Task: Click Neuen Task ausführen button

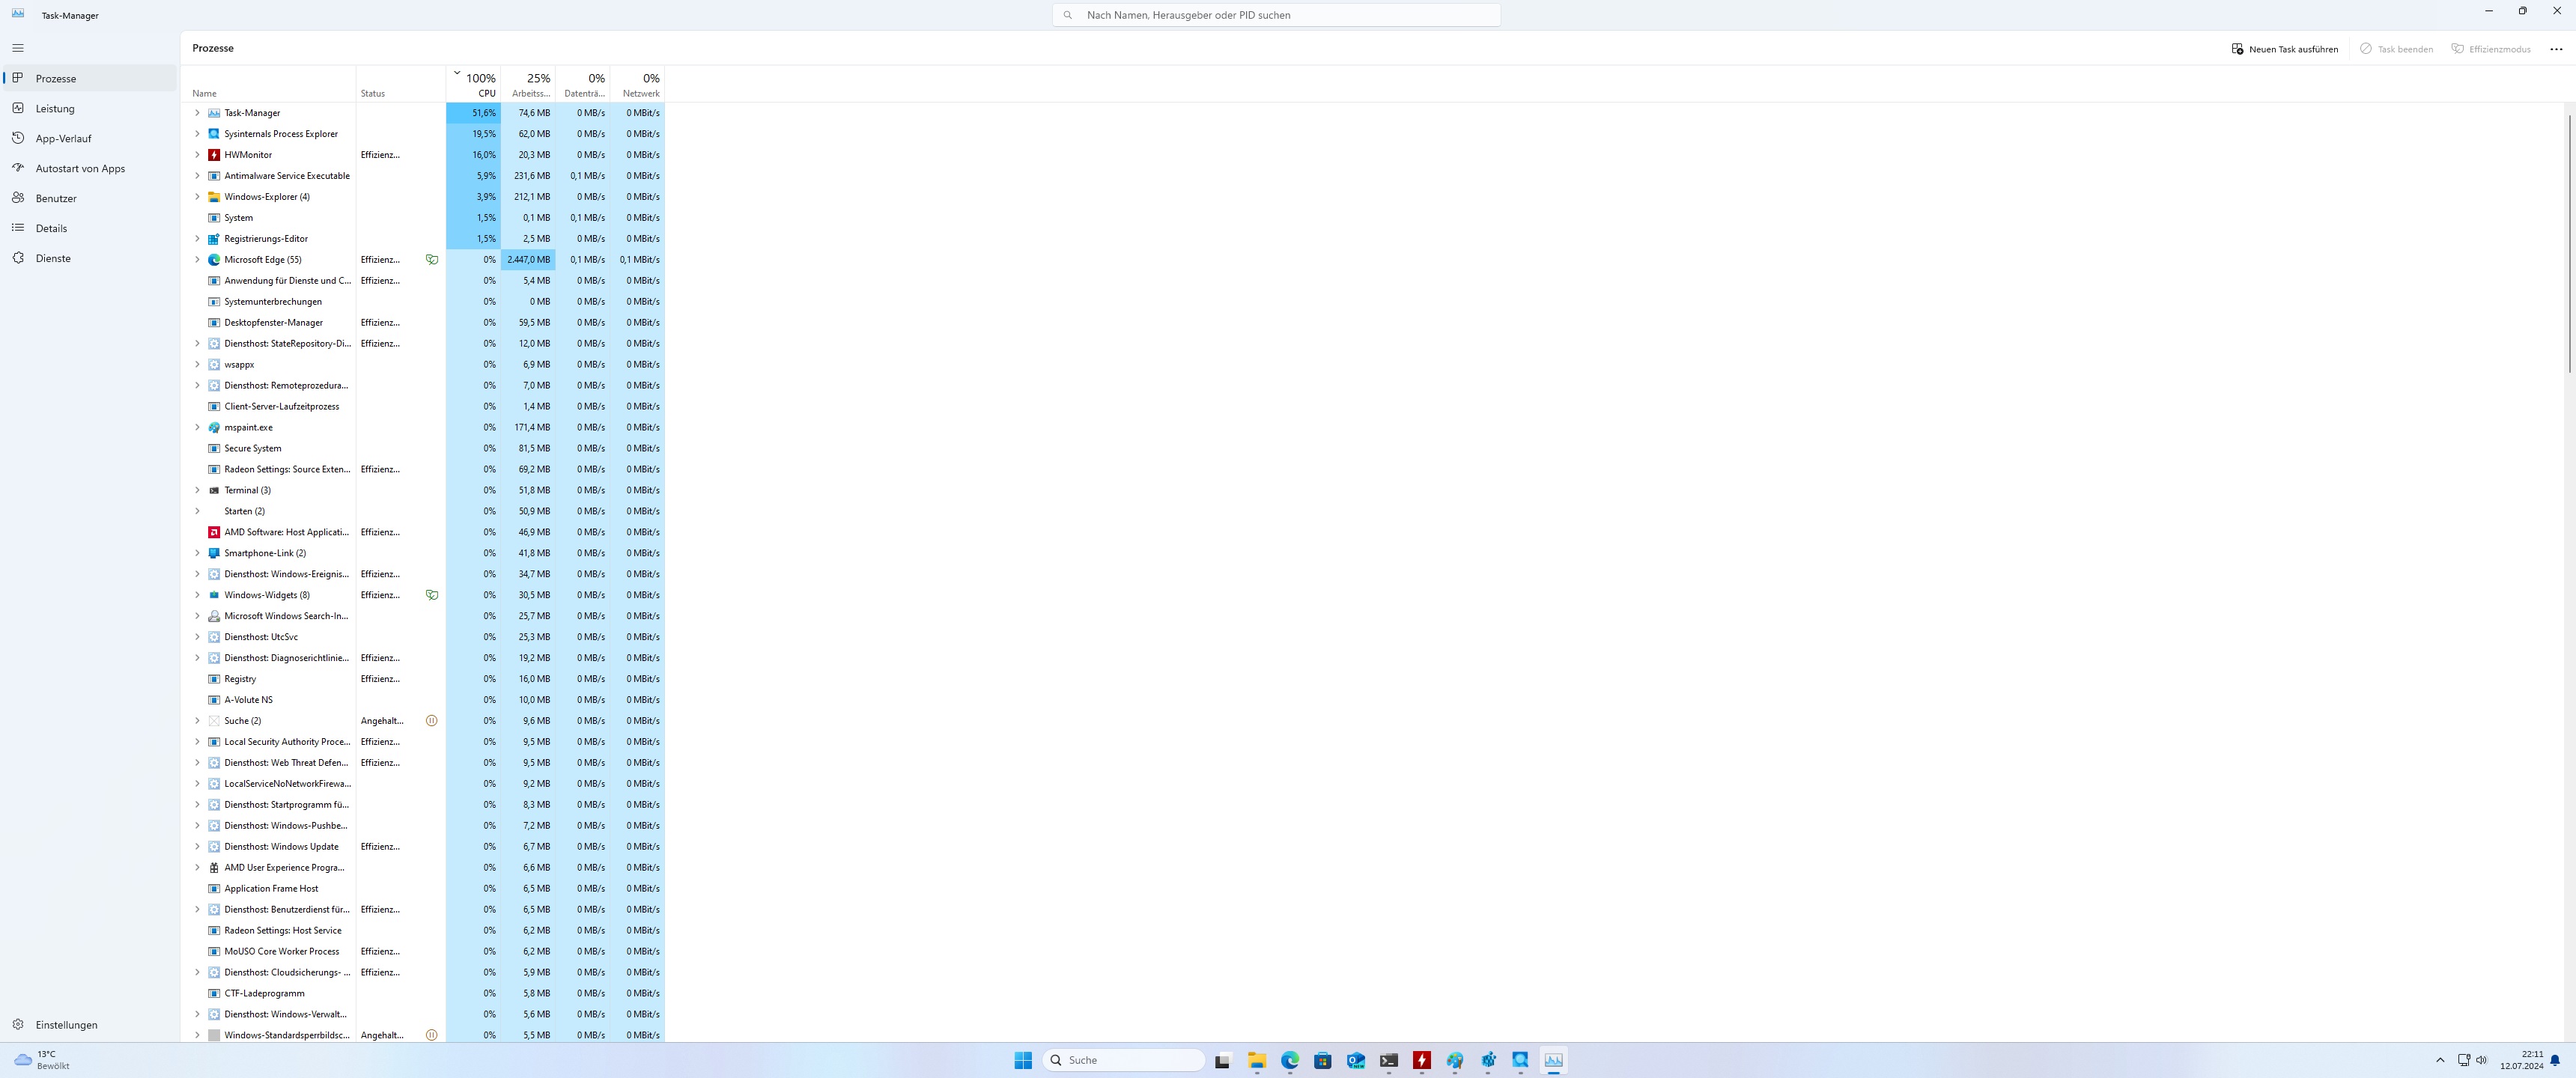Action: coord(2284,49)
